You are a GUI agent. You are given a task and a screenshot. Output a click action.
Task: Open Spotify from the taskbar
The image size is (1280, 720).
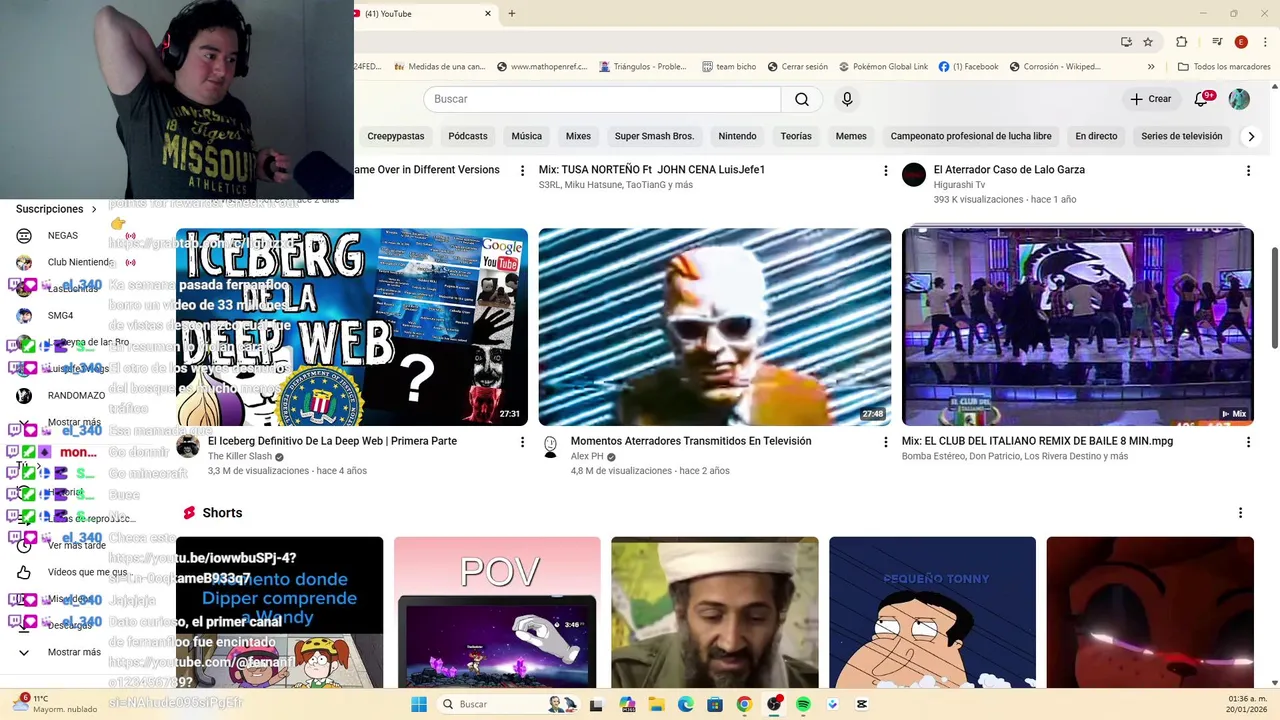pyautogui.click(x=803, y=704)
